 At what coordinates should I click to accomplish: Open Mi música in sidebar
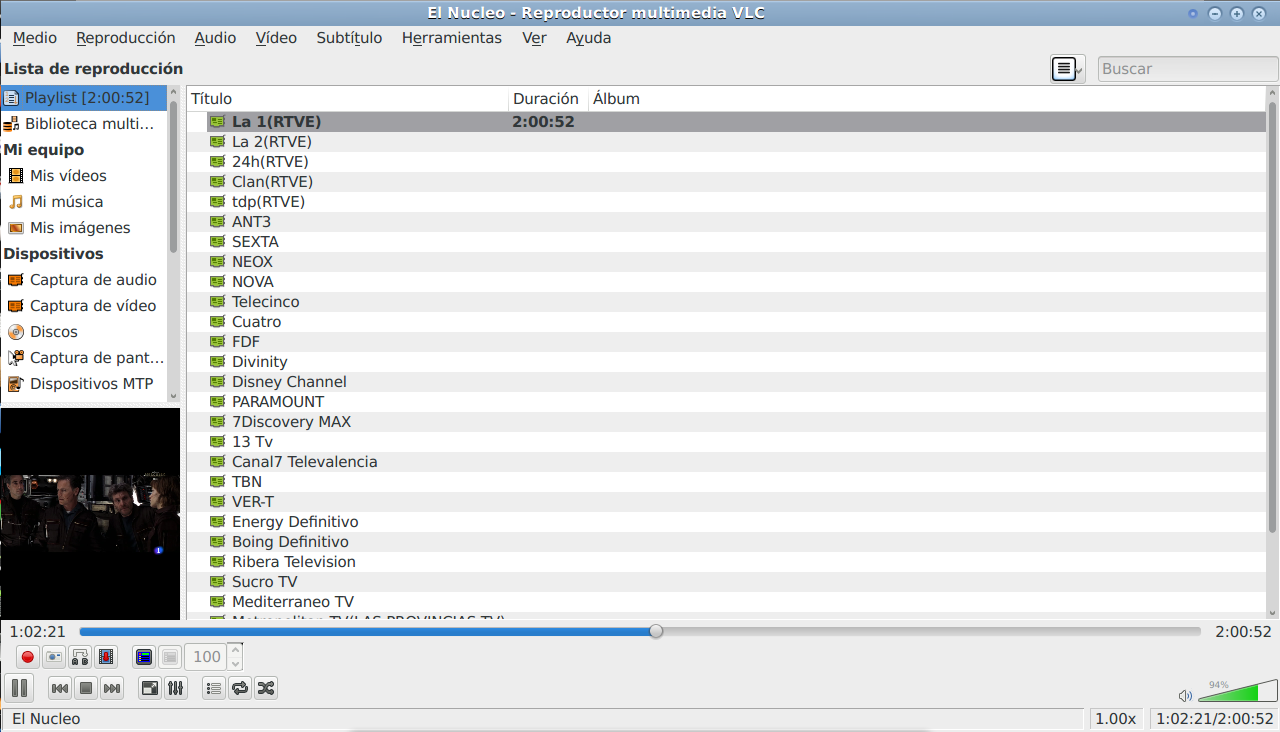(84, 202)
